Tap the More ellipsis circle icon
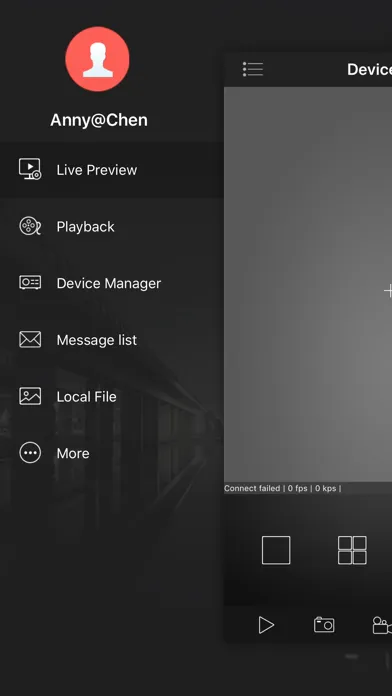The height and width of the screenshot is (696, 392). click(30, 453)
